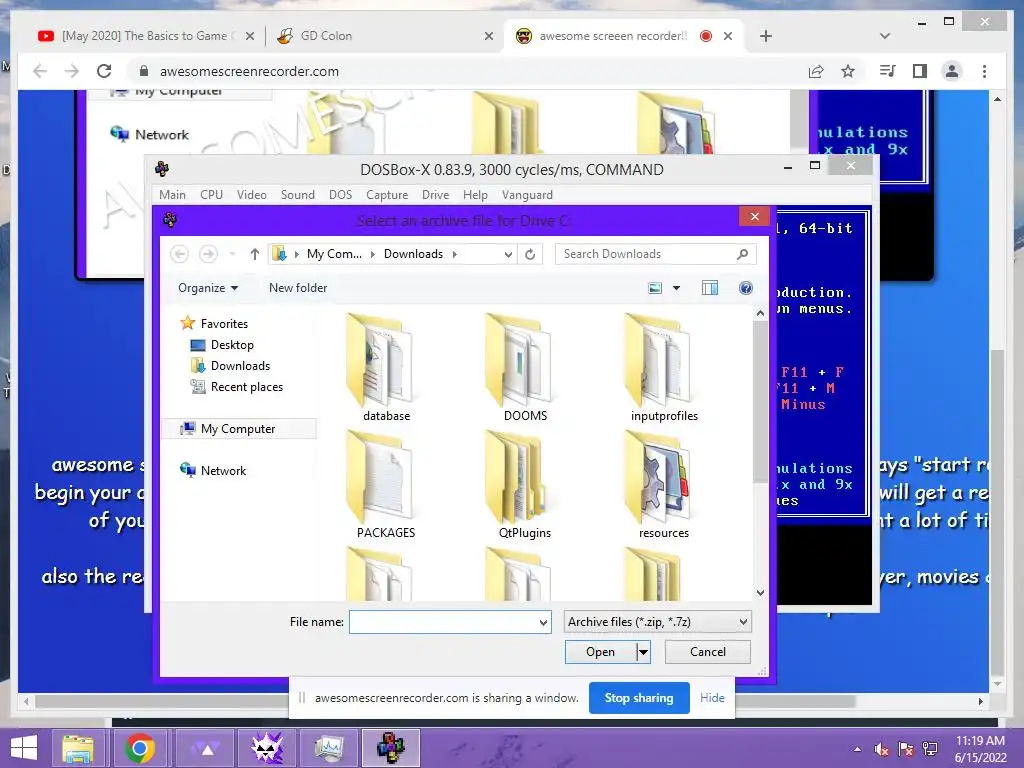Click the change view icon
Image resolution: width=1024 pixels, height=768 pixels.
pyautogui.click(x=655, y=288)
